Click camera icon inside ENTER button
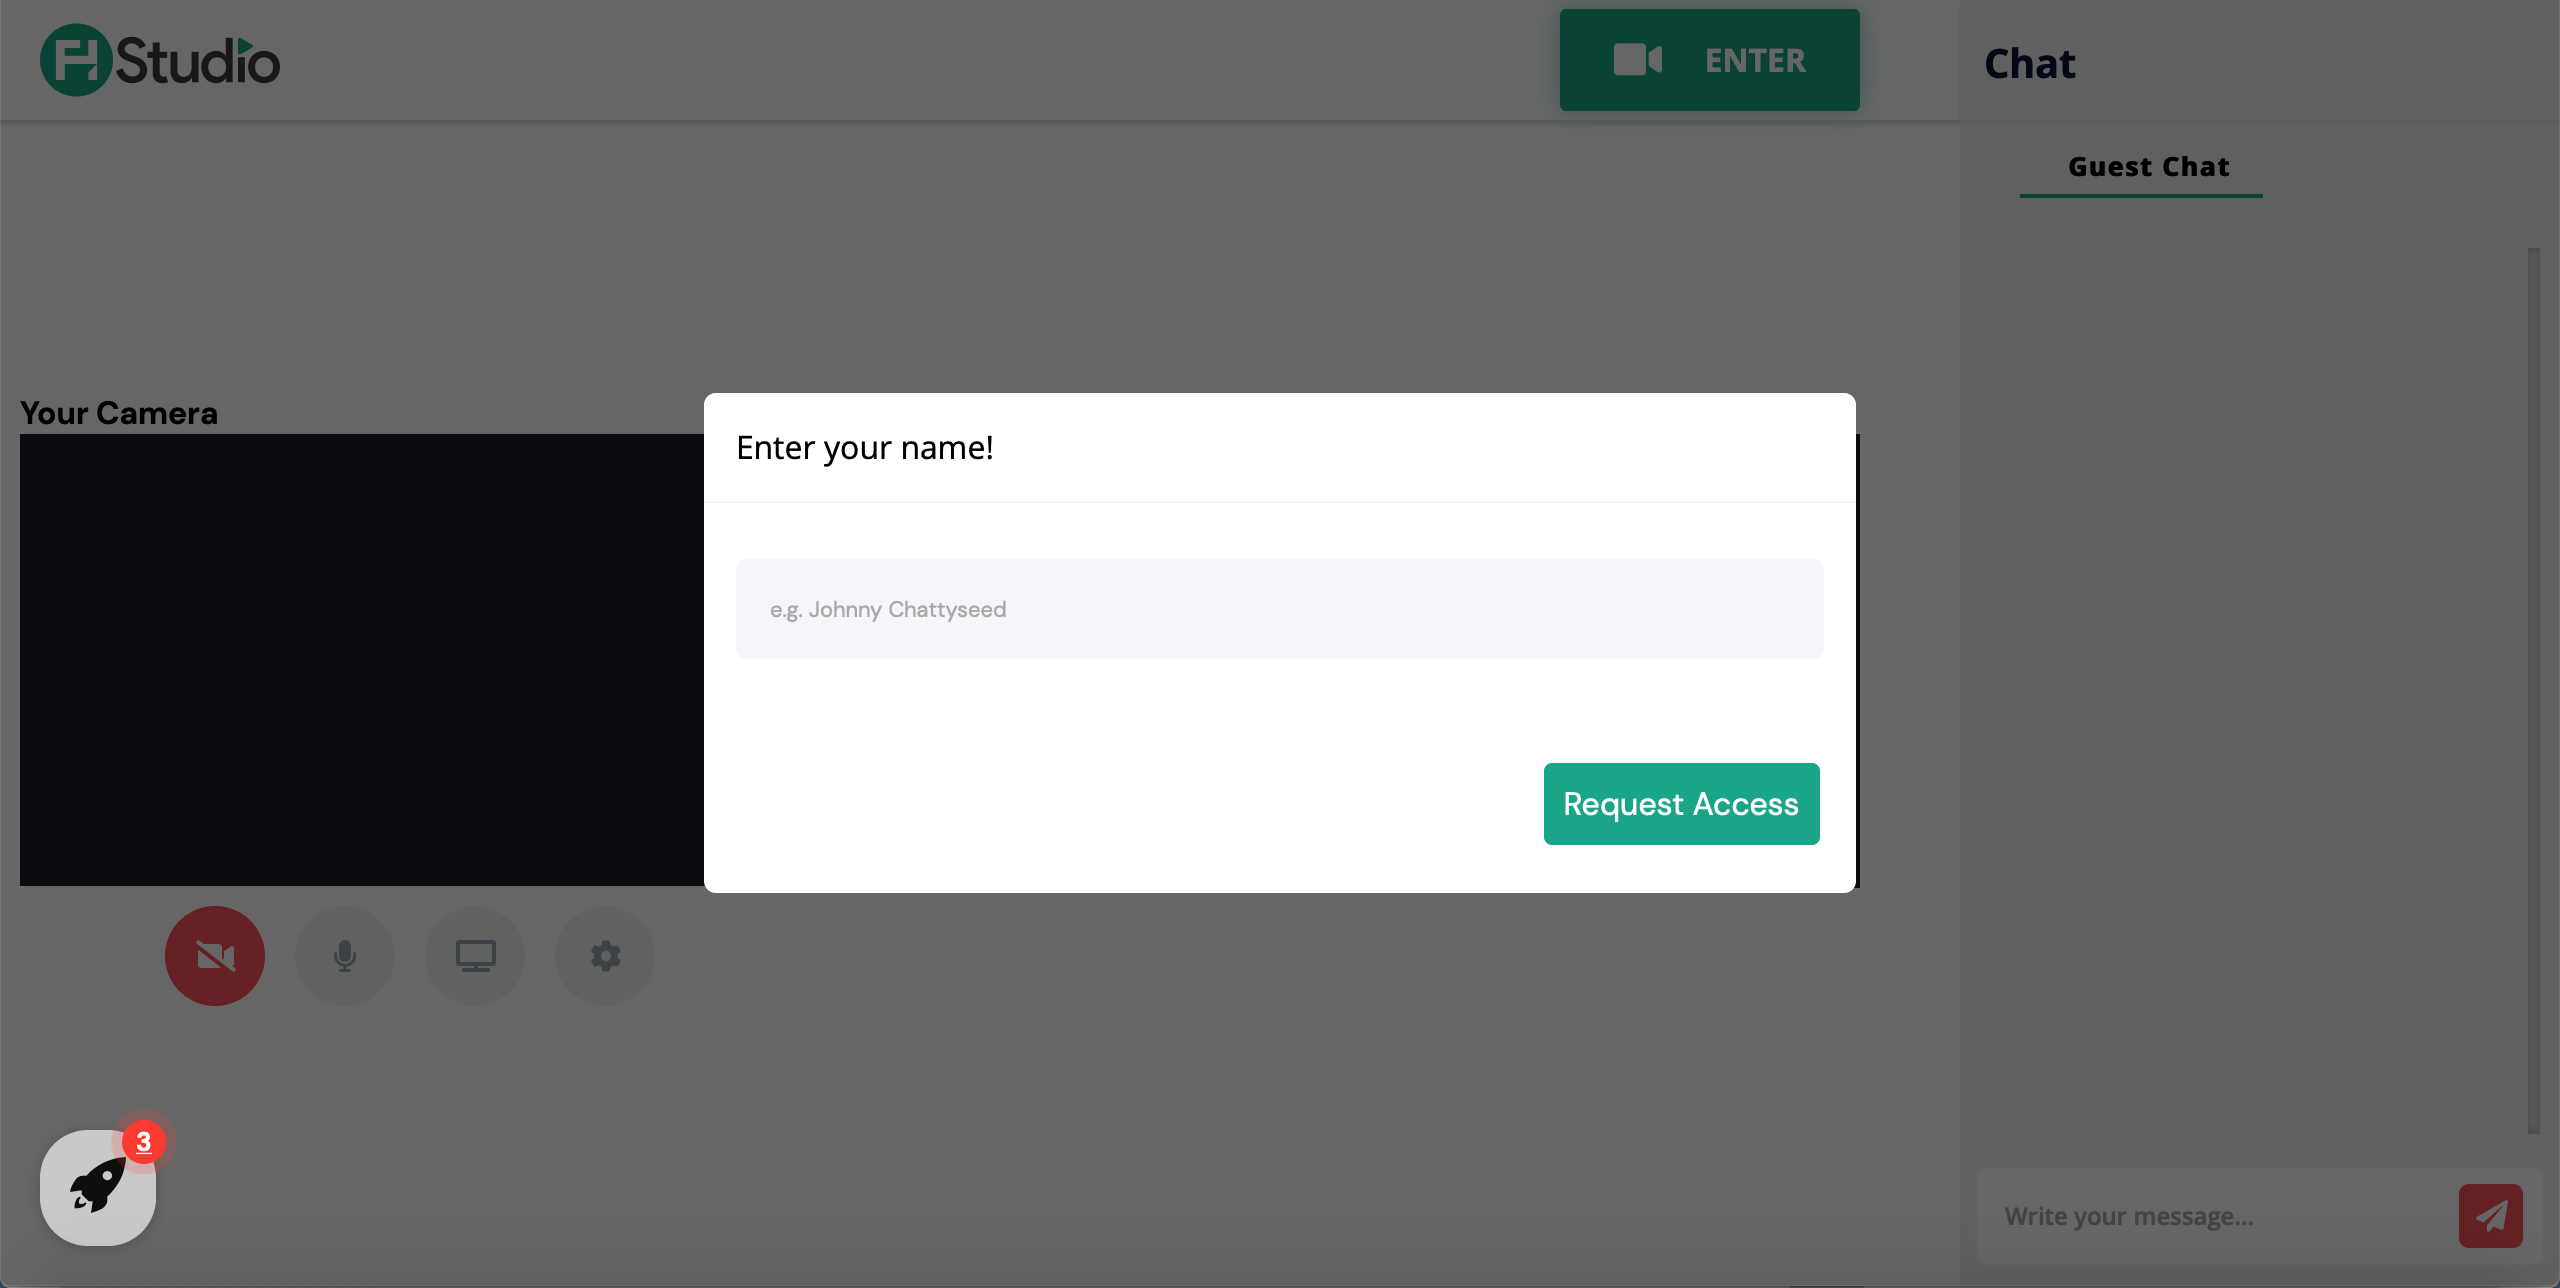This screenshot has height=1288, width=2560. tap(1637, 60)
